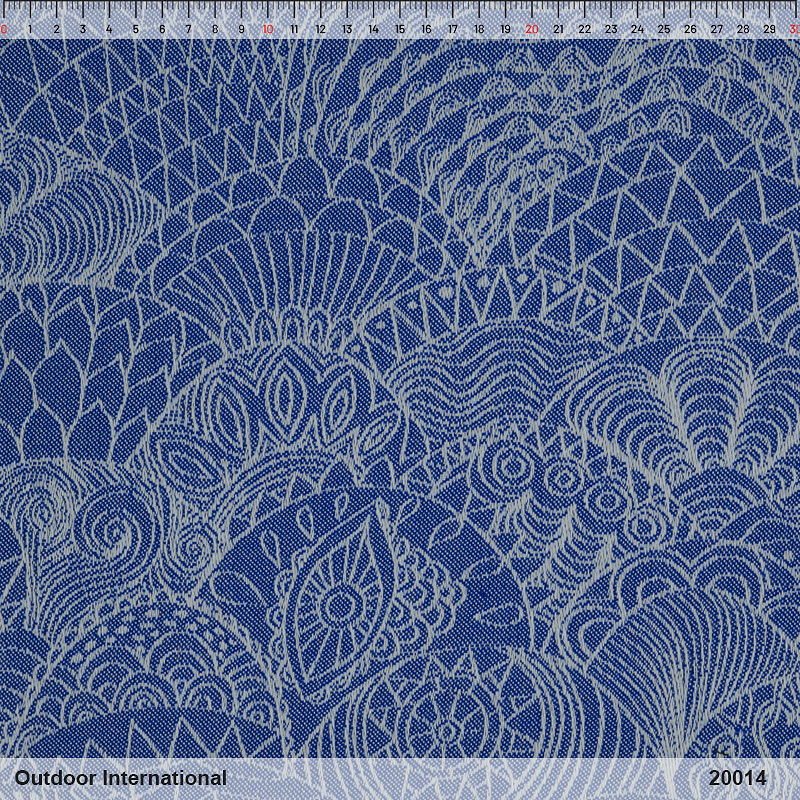Click ruler number 23

[x=610, y=29]
